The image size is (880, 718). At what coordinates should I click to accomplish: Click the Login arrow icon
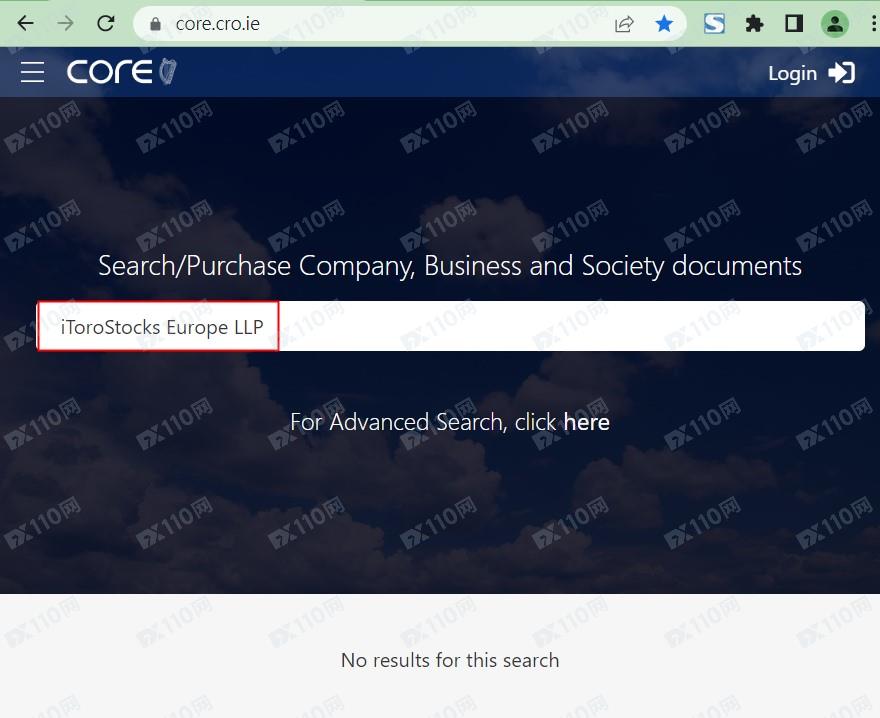pyautogui.click(x=841, y=72)
